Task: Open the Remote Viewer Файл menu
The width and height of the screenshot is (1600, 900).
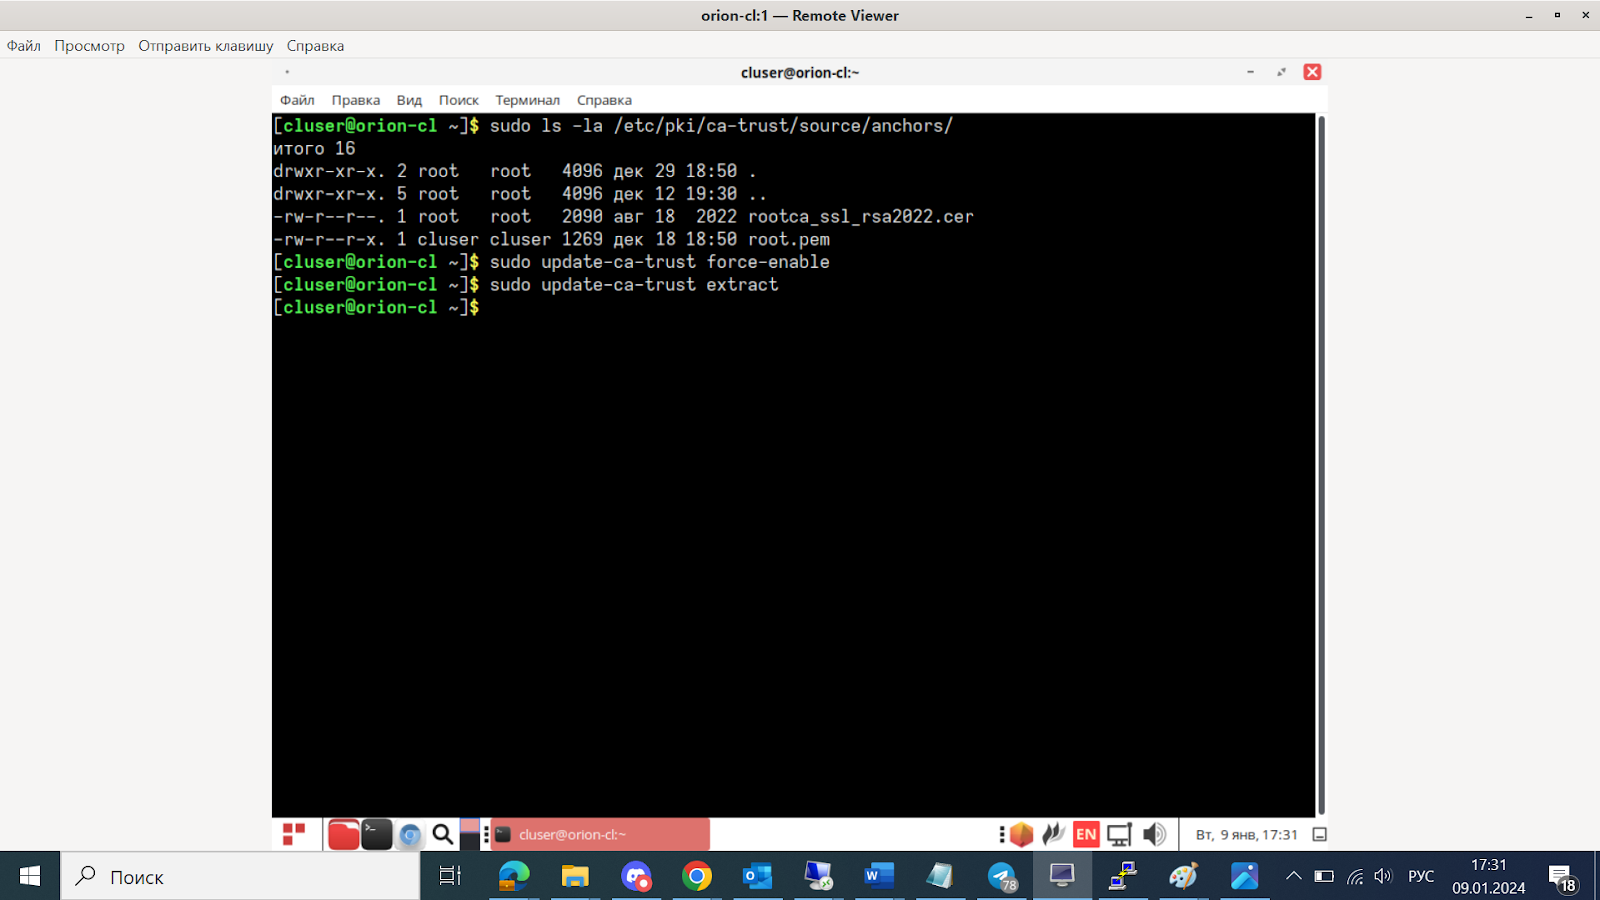Action: pyautogui.click(x=24, y=46)
